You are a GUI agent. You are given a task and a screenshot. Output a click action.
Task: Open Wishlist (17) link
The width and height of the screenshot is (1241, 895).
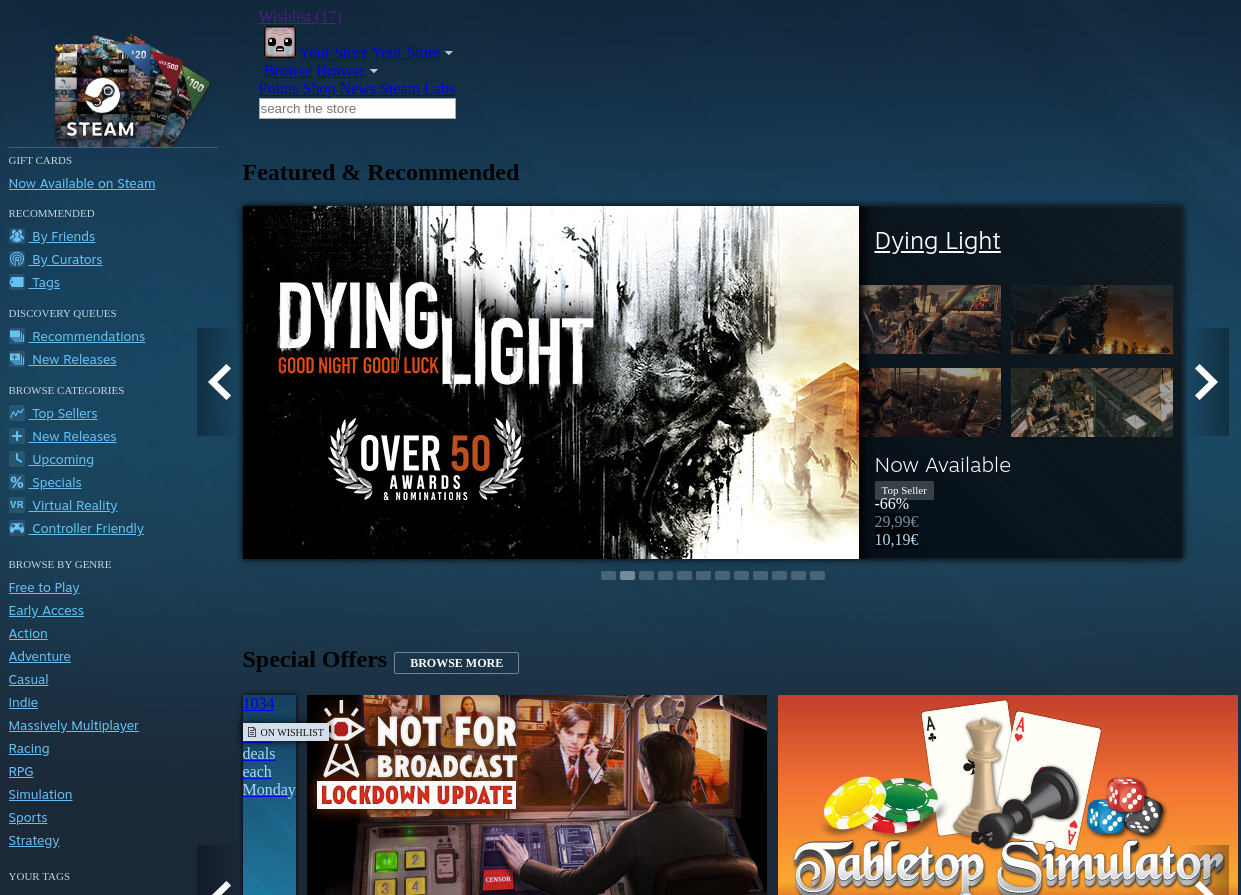click(x=300, y=16)
